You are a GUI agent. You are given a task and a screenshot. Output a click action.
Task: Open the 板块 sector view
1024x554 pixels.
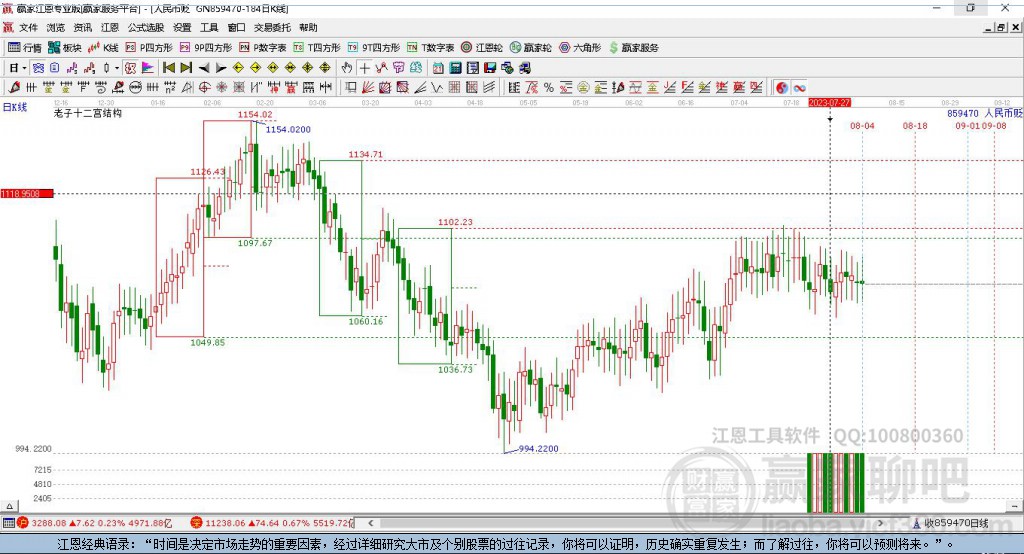tap(65, 48)
